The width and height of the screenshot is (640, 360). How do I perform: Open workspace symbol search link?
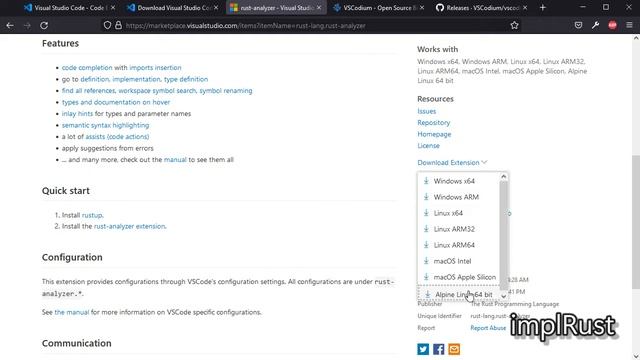click(158, 90)
